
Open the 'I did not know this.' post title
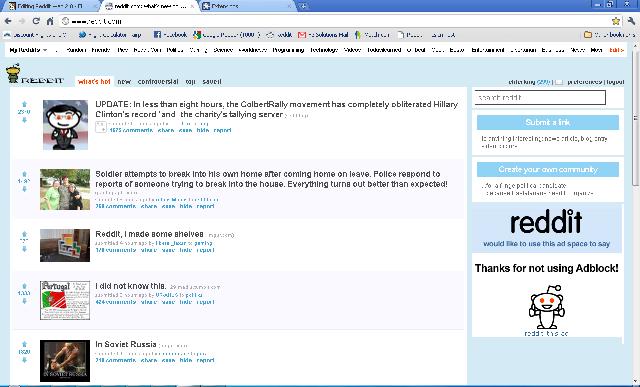click(x=131, y=286)
